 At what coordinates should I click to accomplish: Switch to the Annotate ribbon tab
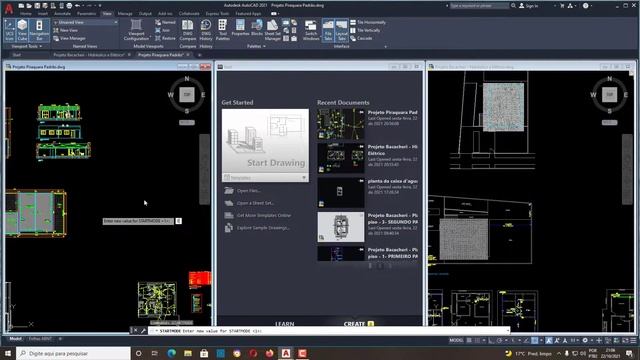[x=62, y=13]
